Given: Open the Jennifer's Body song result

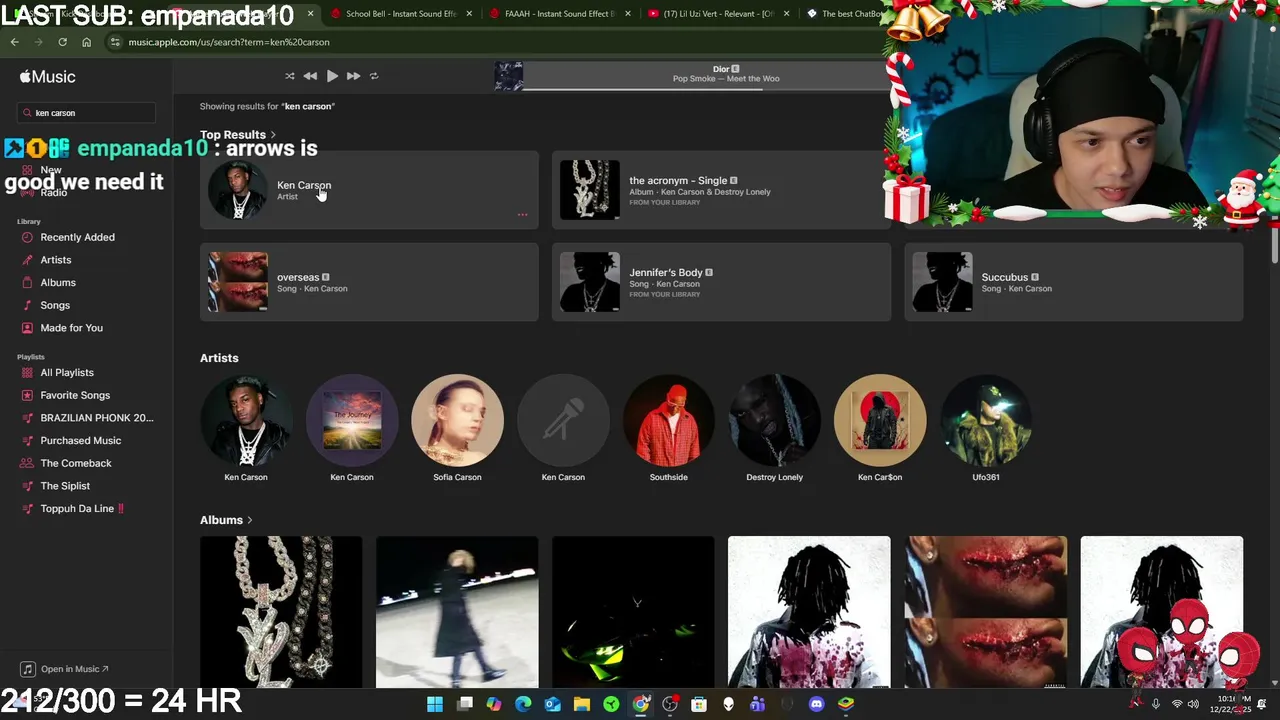Looking at the screenshot, I should [x=721, y=282].
